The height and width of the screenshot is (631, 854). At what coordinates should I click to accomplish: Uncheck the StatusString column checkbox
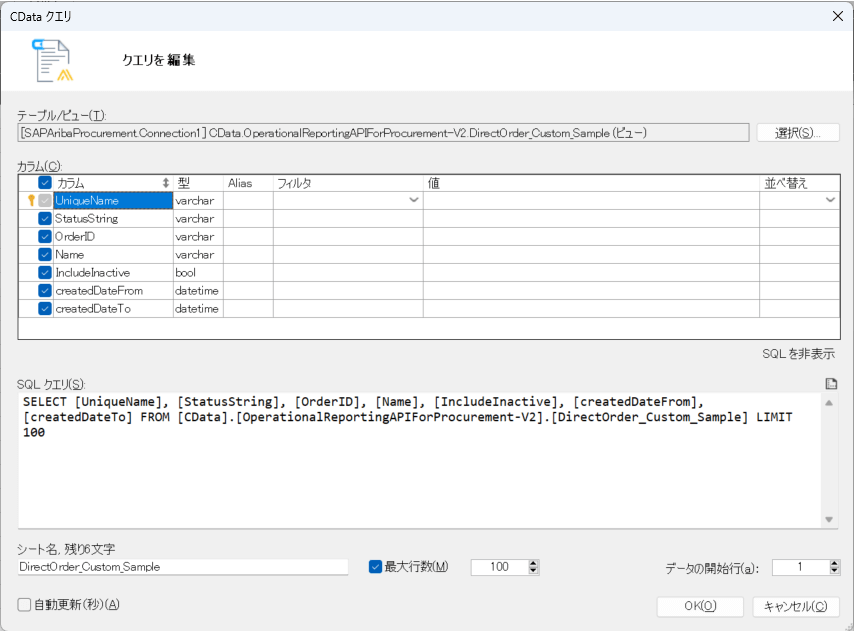(x=45, y=218)
